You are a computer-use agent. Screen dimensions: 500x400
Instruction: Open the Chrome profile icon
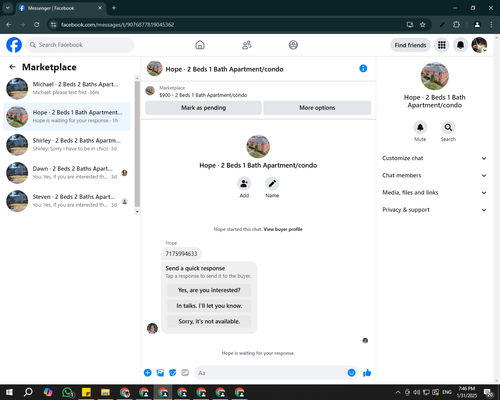pos(477,25)
